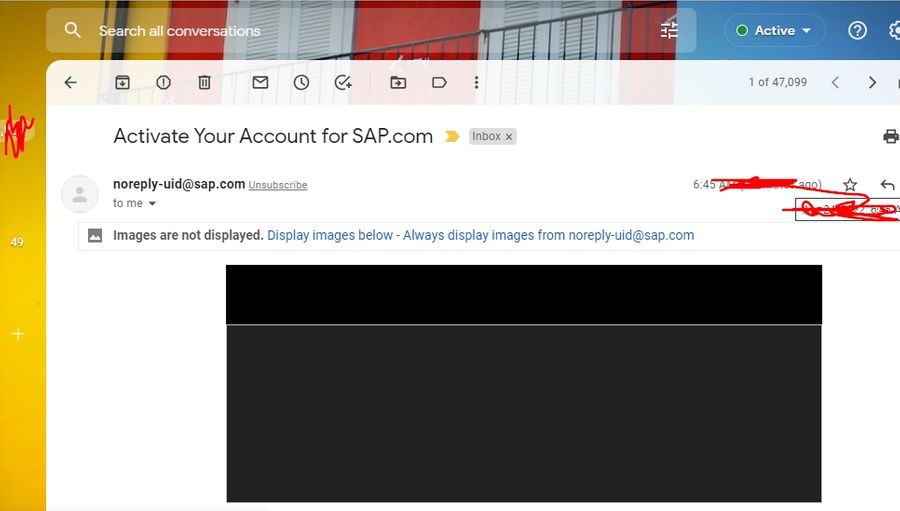Click the 1 of 47,099 counter
Screen dimensions: 900x511
pos(777,82)
